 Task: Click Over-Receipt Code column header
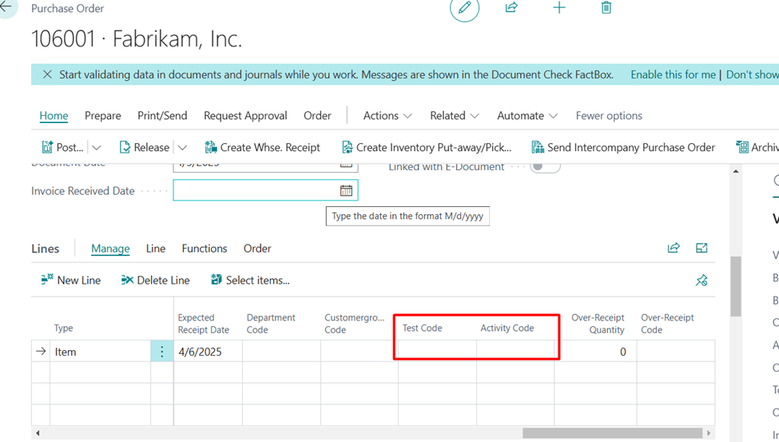pyautogui.click(x=667, y=323)
